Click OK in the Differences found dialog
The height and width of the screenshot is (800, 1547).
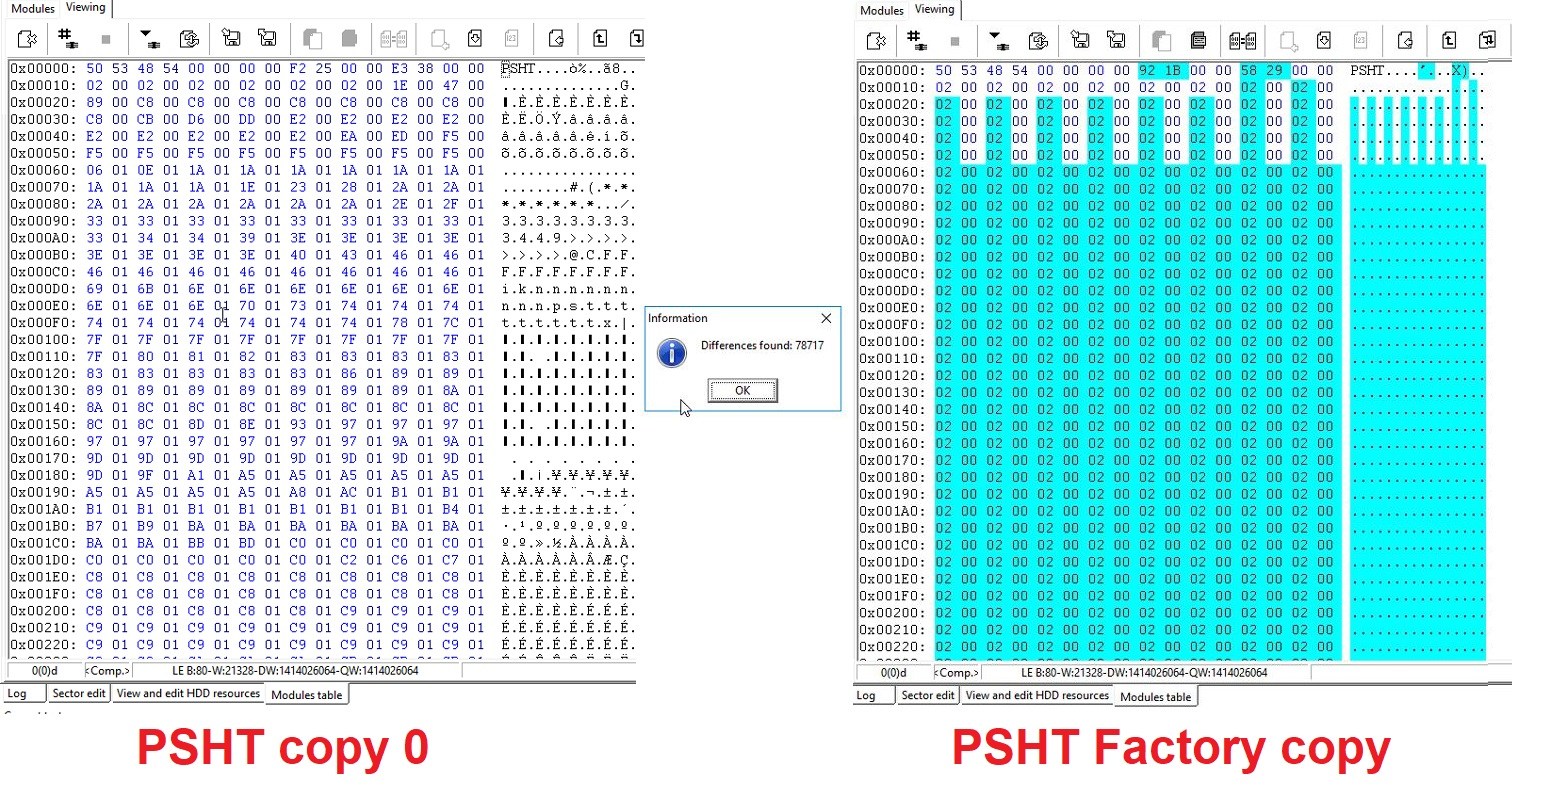pyautogui.click(x=742, y=390)
